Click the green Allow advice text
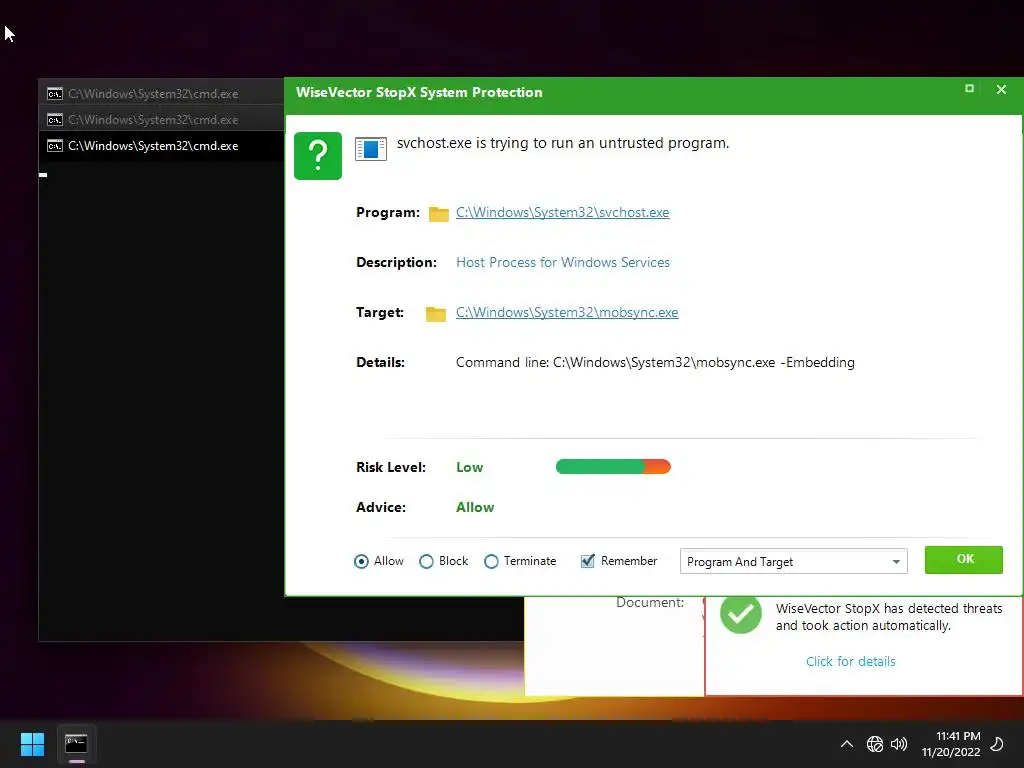The height and width of the screenshot is (768, 1024). (x=475, y=507)
